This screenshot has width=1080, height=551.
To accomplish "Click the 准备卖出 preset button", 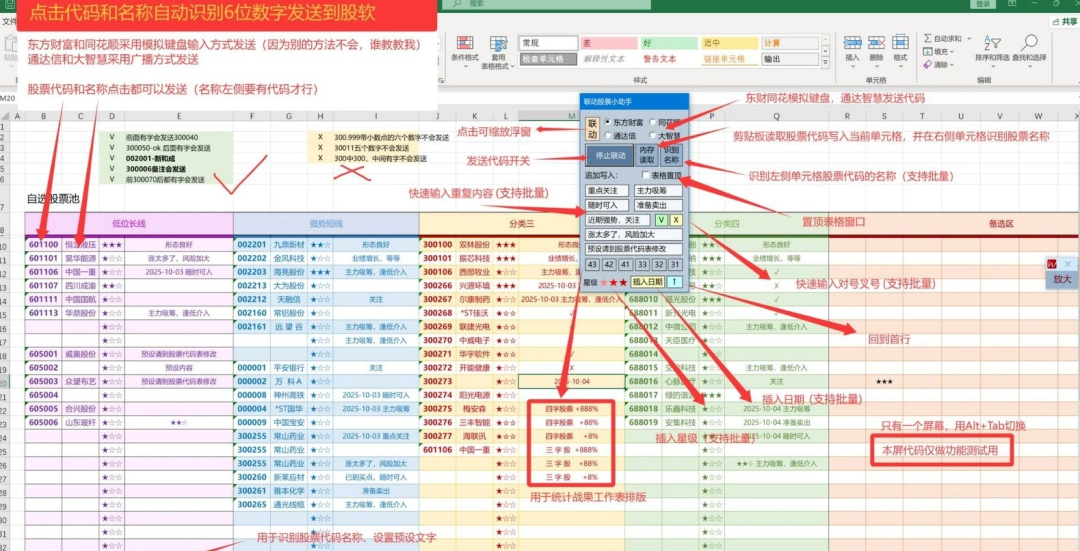I will 658,205.
